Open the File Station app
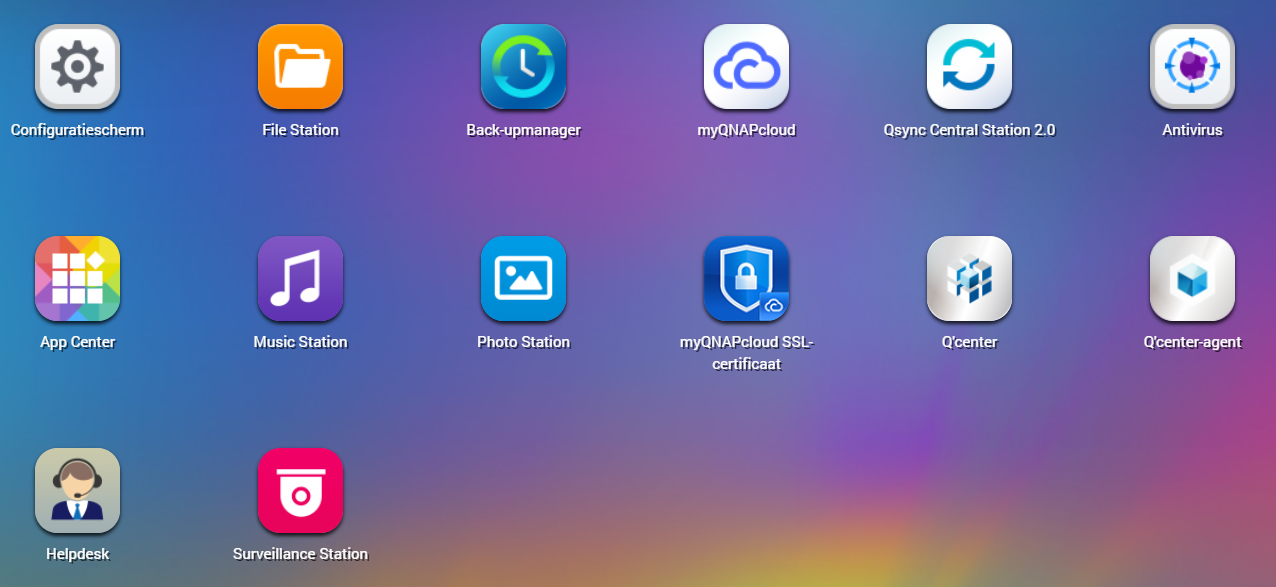The width and height of the screenshot is (1276, 587). click(x=300, y=67)
